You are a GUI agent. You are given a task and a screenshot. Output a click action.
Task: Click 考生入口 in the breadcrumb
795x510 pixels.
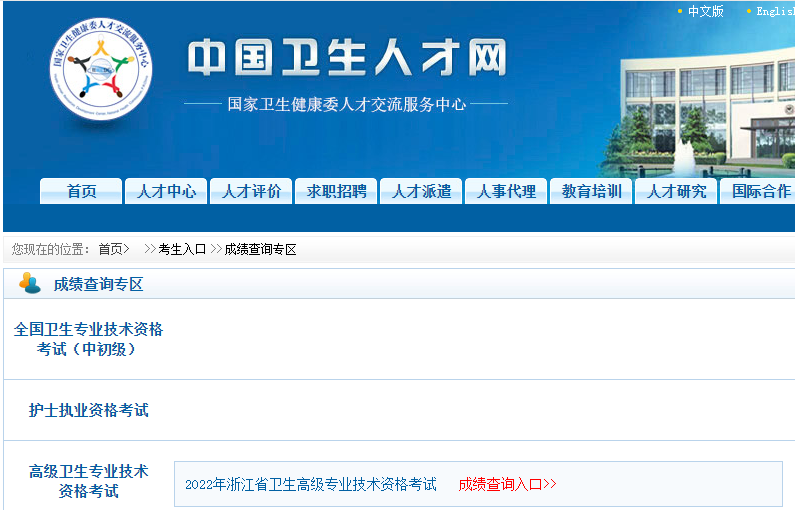182,249
